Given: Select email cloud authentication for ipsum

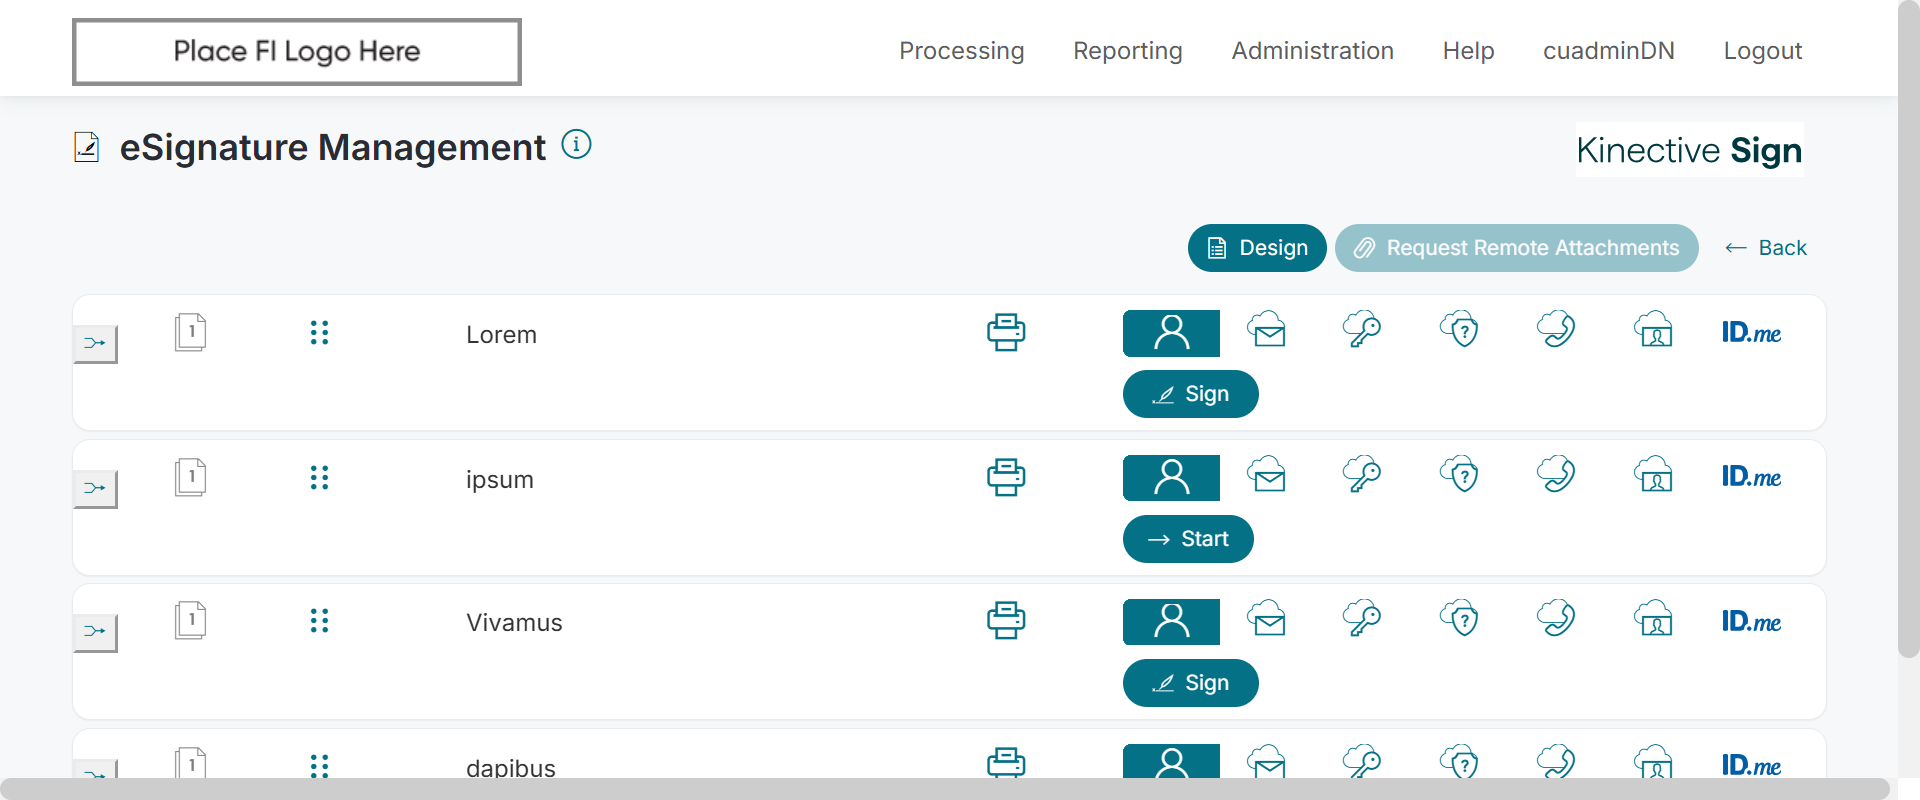Looking at the screenshot, I should [x=1267, y=475].
